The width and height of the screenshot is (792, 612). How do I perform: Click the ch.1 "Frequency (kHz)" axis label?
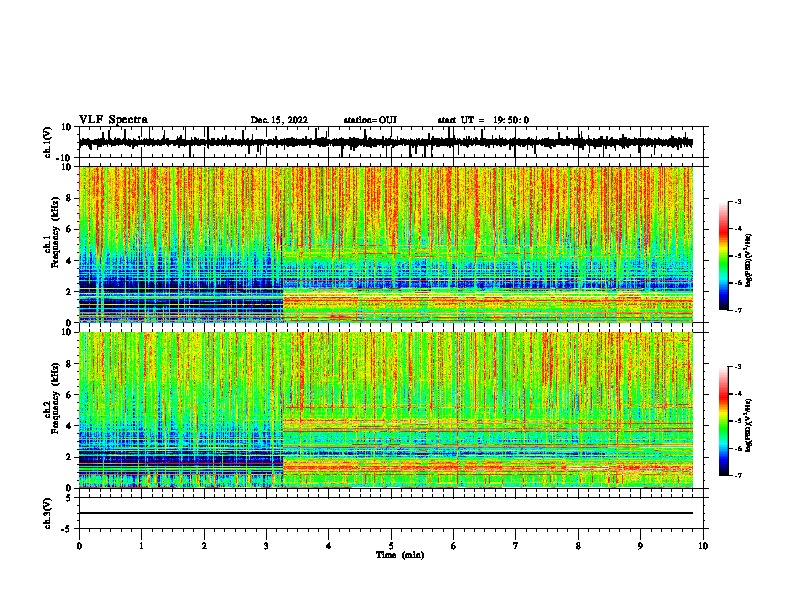click(56, 232)
